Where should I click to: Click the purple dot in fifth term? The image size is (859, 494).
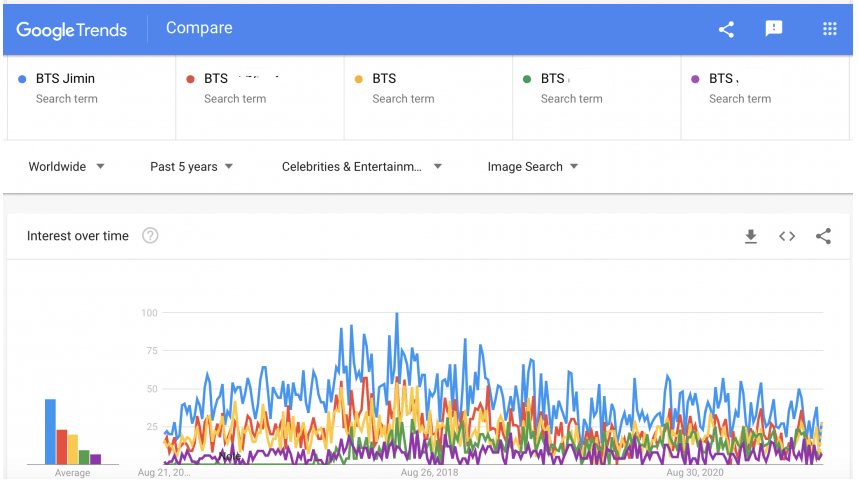click(695, 79)
